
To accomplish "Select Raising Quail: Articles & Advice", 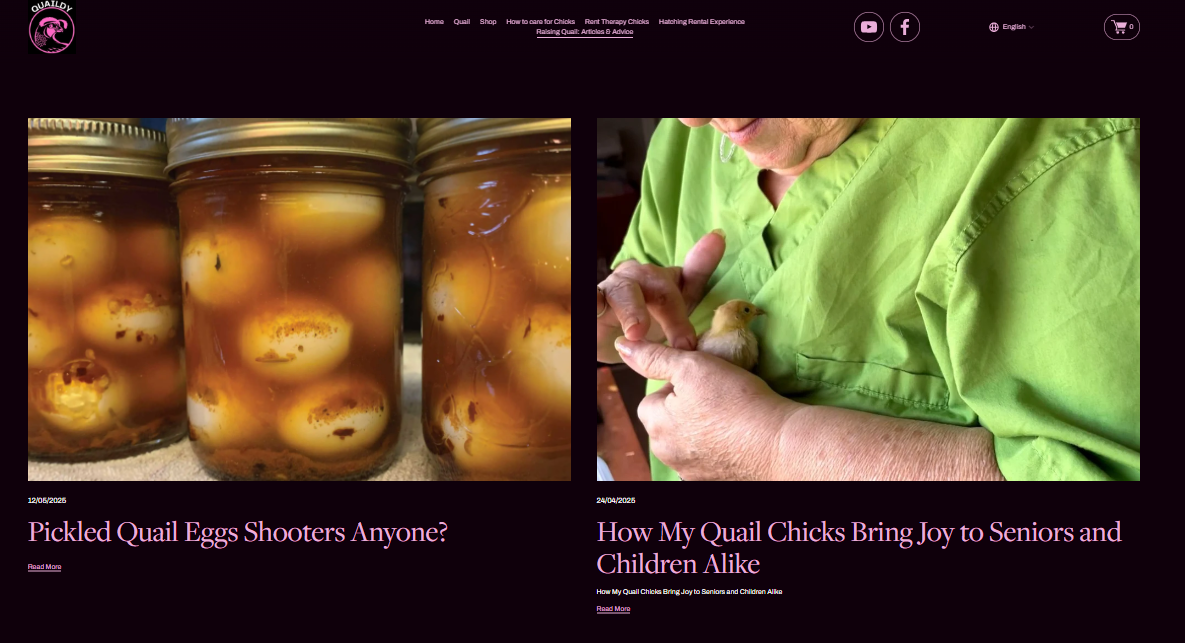I will [x=585, y=32].
